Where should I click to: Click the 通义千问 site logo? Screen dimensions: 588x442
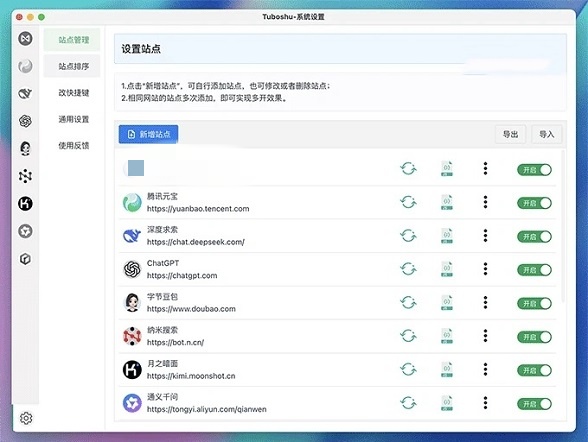pos(132,403)
